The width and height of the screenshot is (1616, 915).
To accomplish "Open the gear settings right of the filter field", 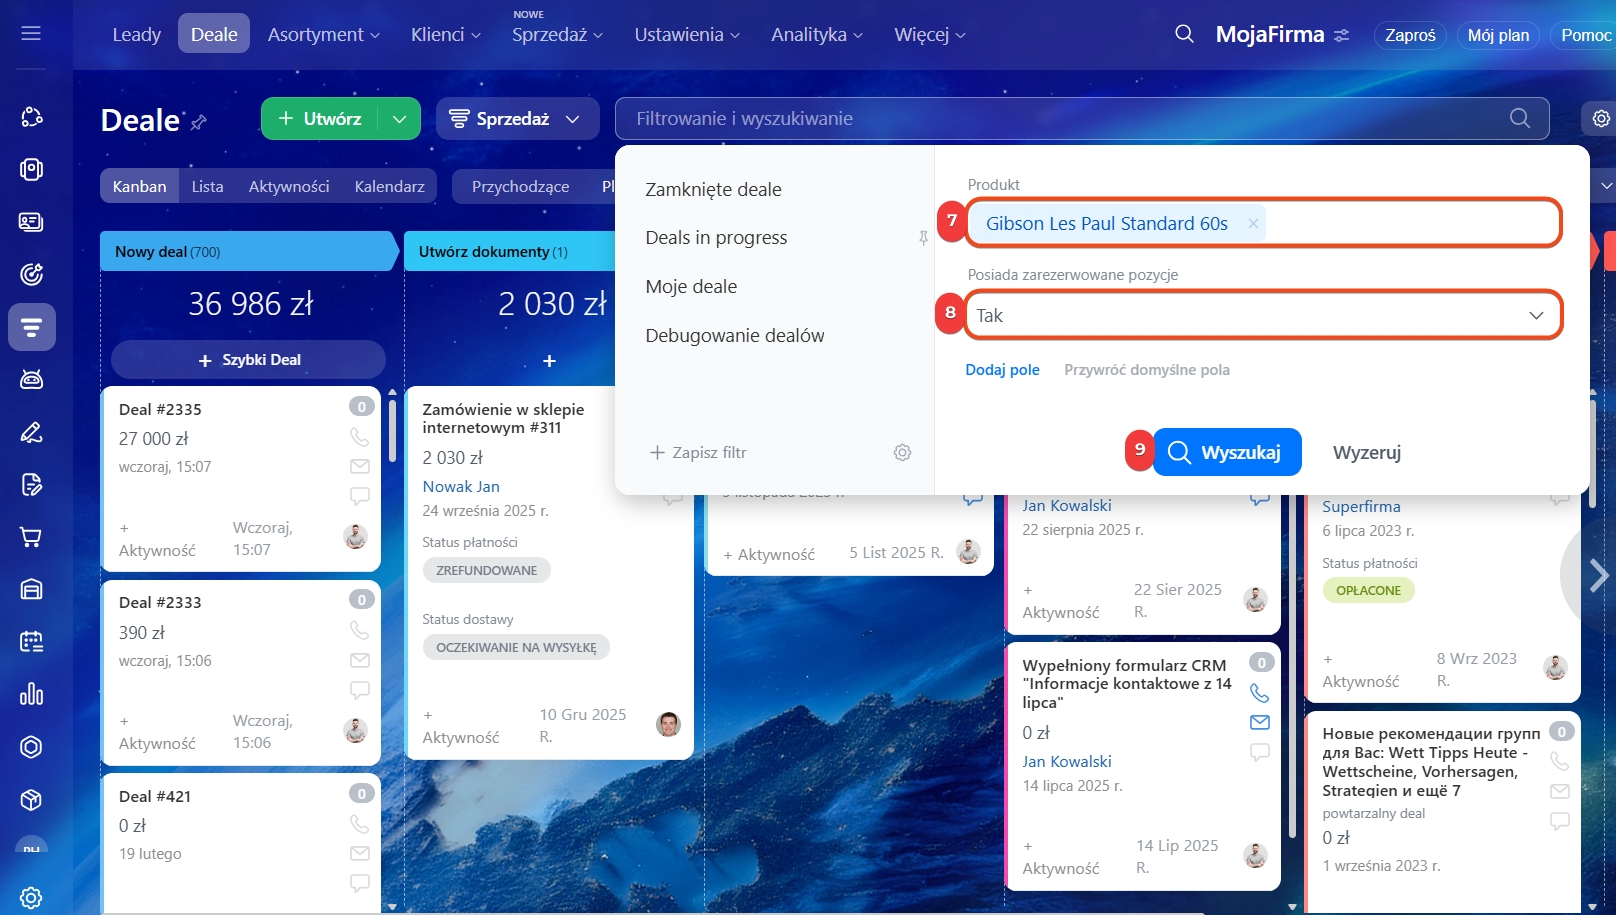I will tap(1601, 118).
